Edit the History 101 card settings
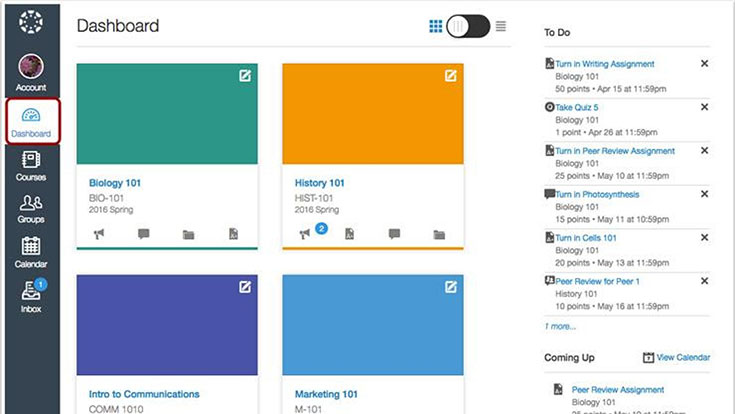 tap(451, 76)
